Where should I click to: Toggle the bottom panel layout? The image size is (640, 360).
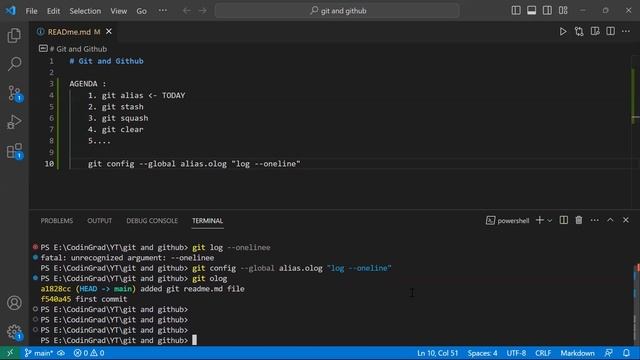tap(531, 11)
